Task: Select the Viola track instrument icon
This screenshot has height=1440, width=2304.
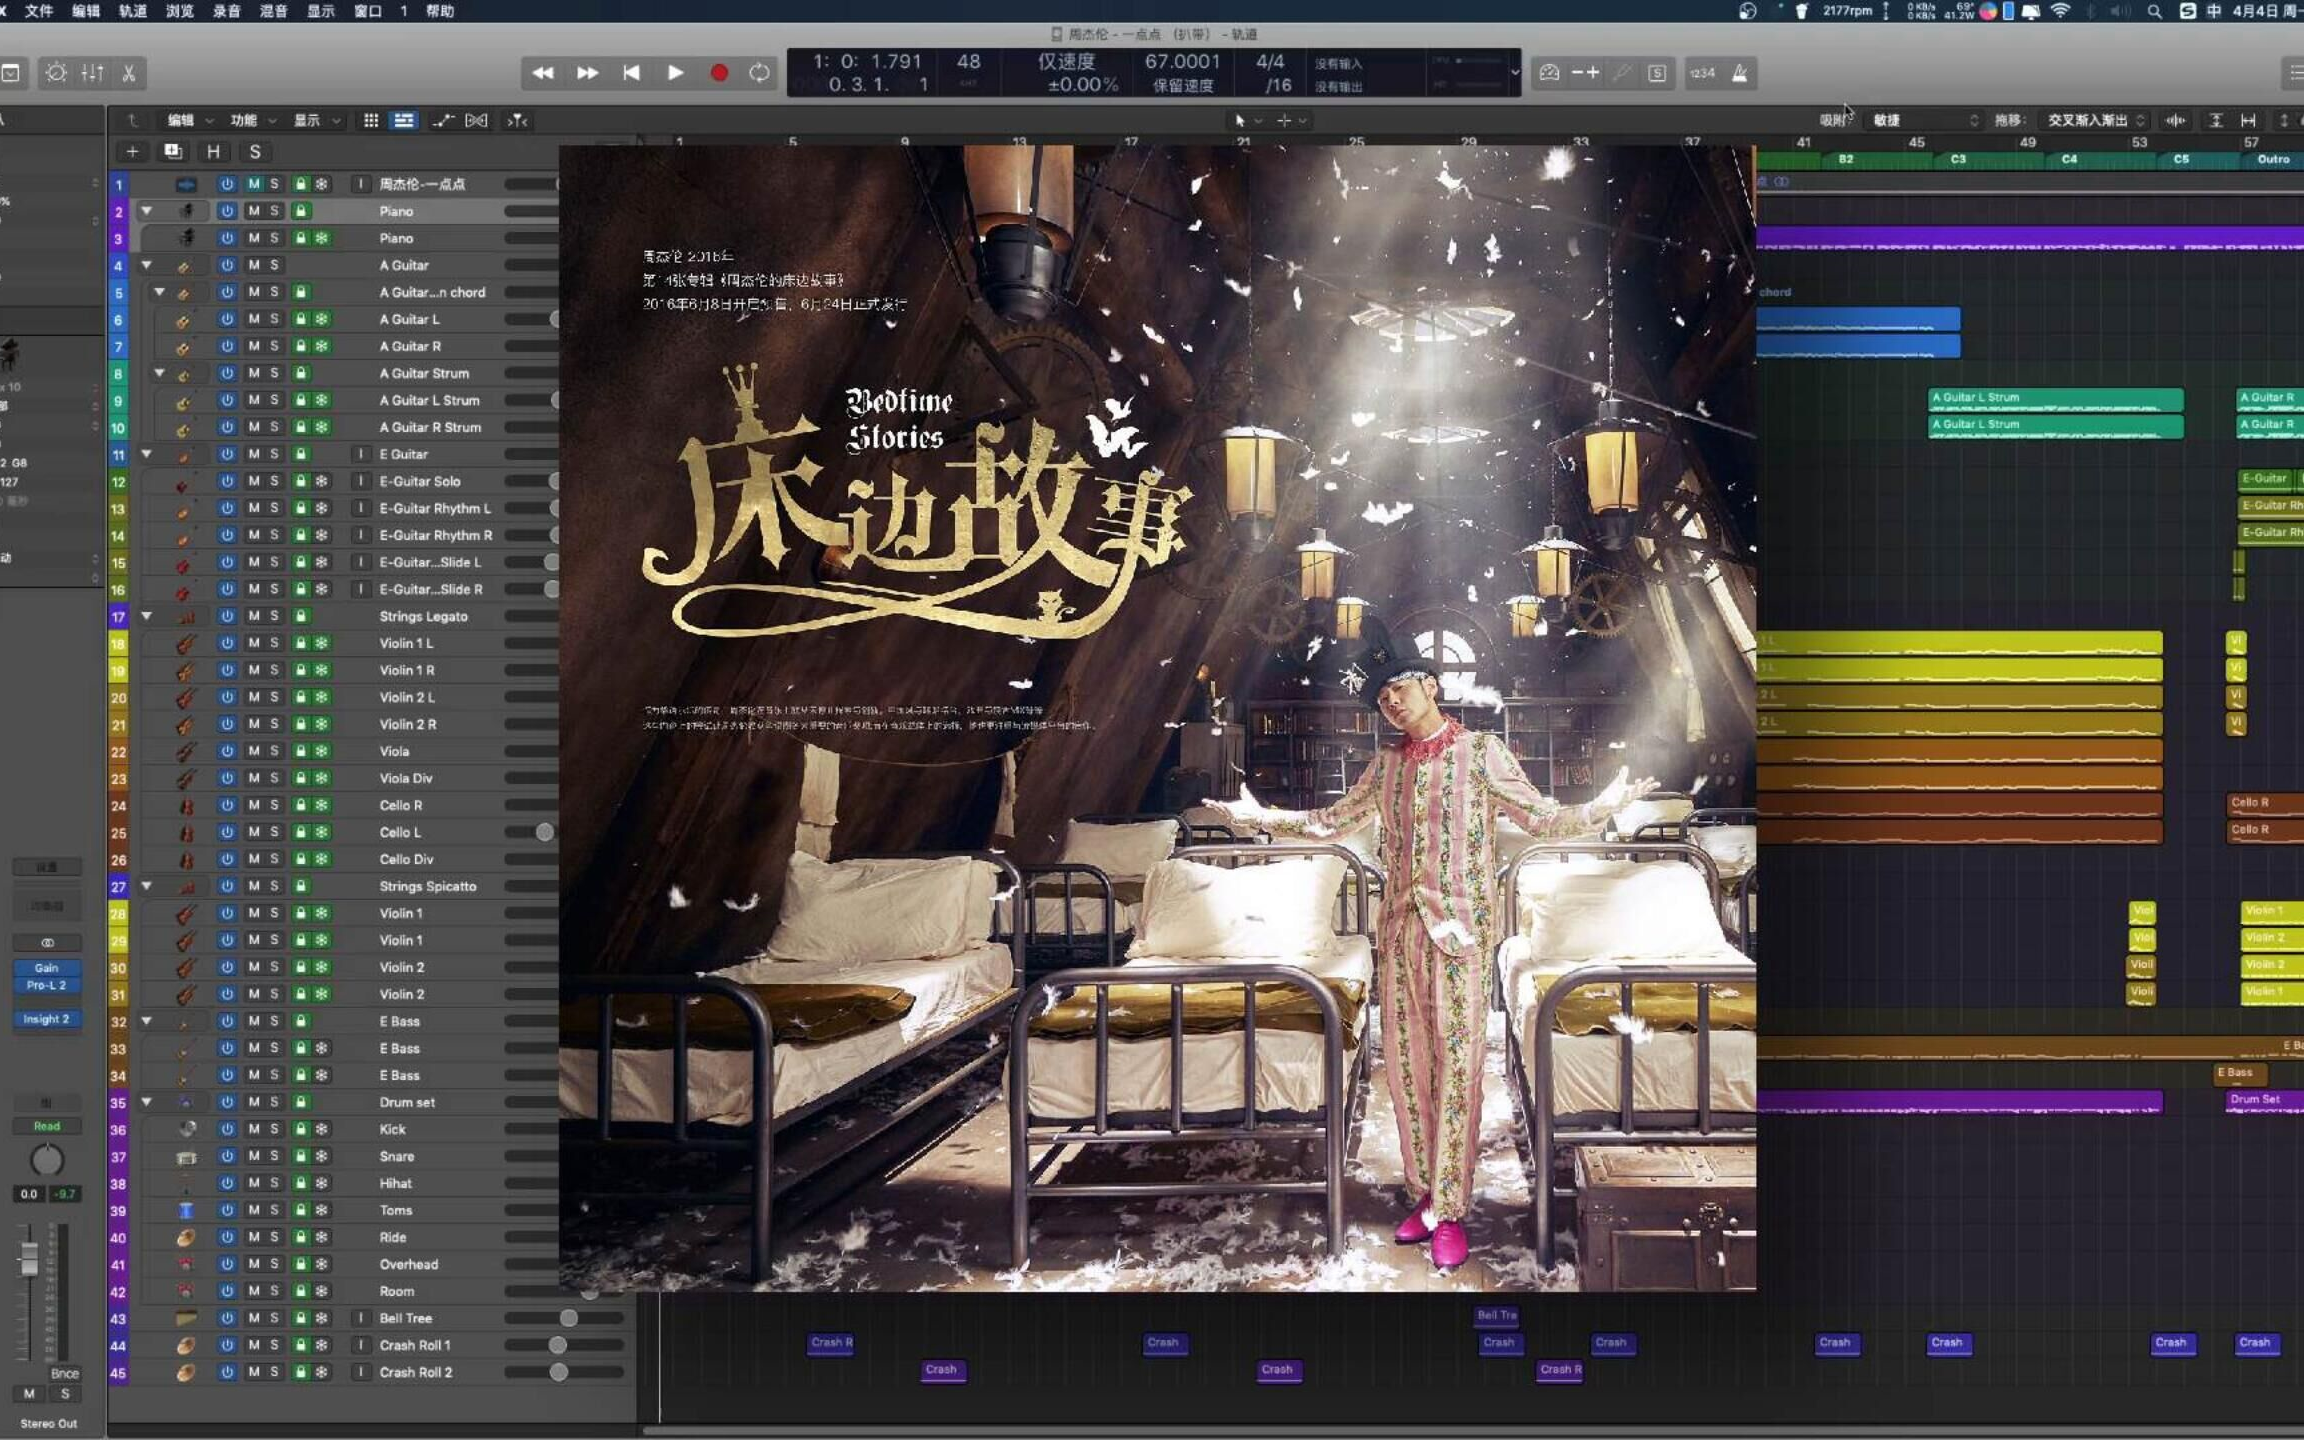Action: pos(186,751)
